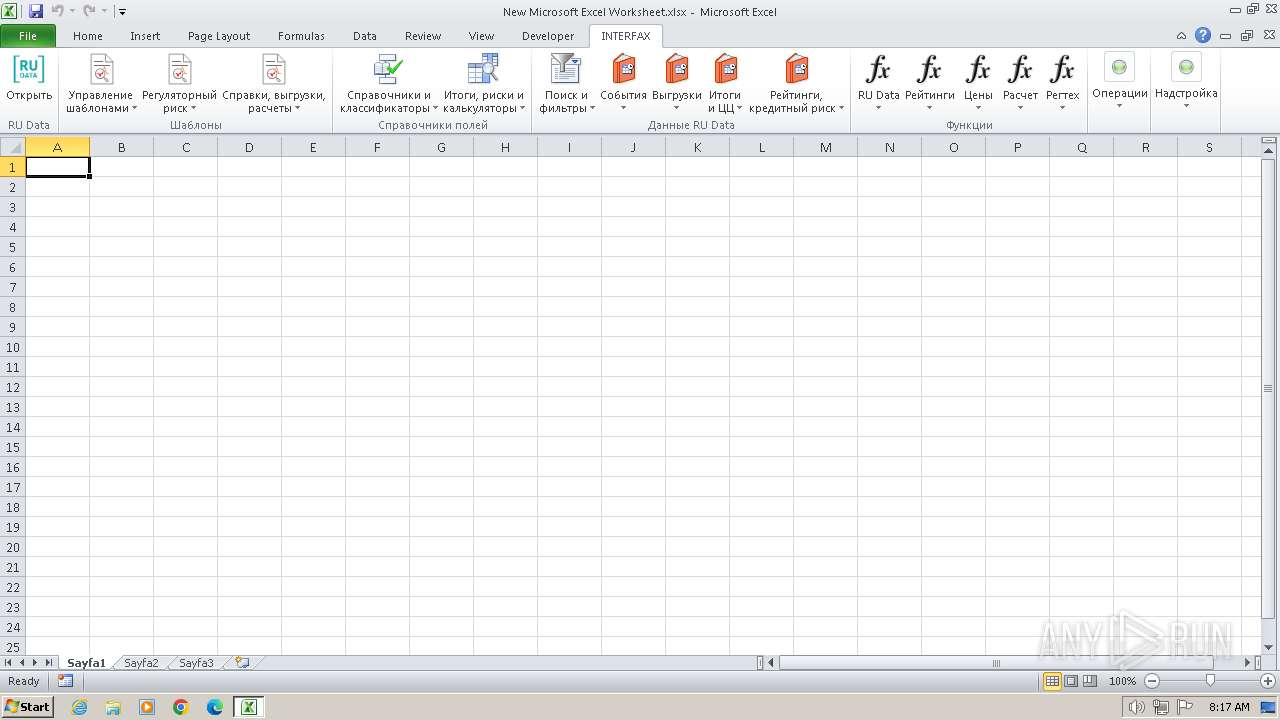The width and height of the screenshot is (1280, 720).
Task: Expand the Надстройка dropdown arrow
Action: (x=1186, y=106)
